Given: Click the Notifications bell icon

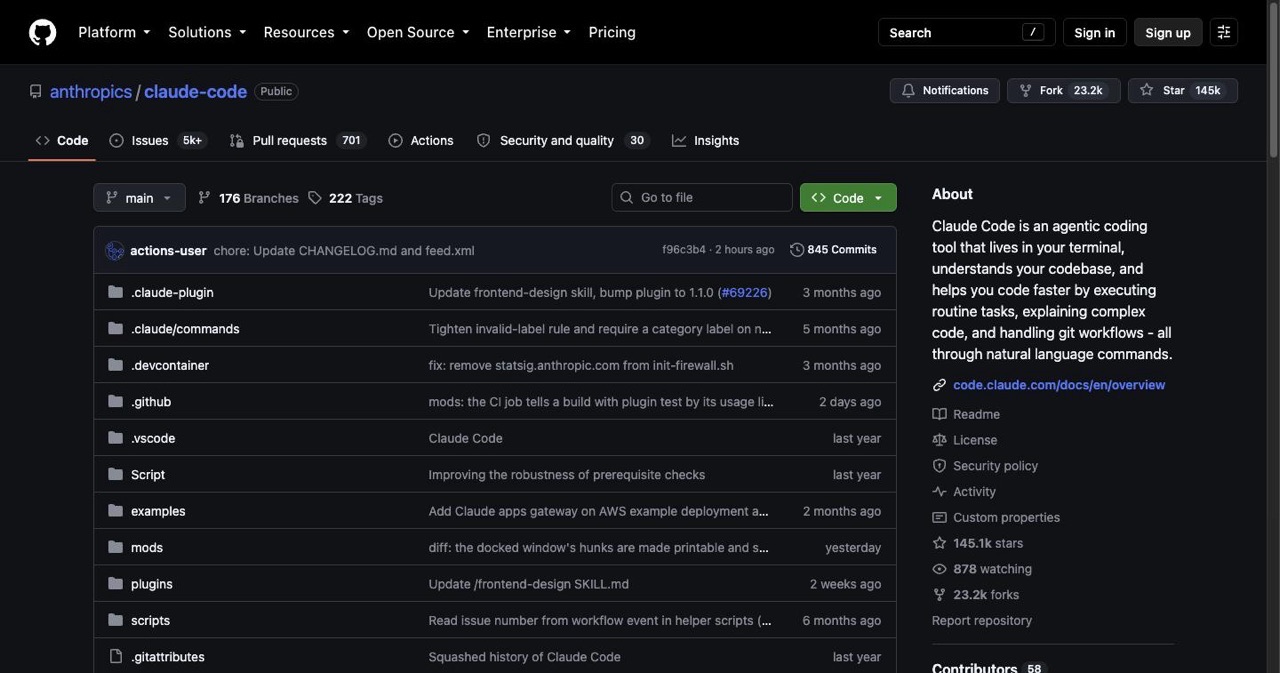Looking at the screenshot, I should click(x=908, y=90).
